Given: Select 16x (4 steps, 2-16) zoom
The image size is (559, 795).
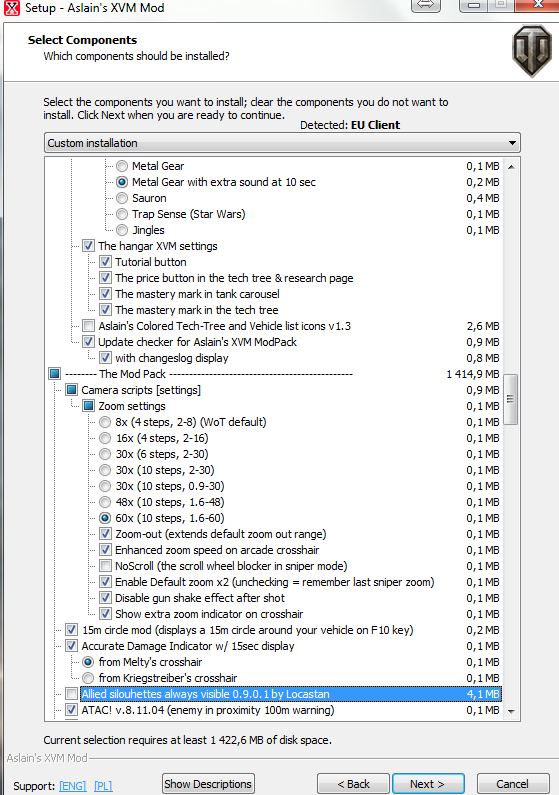Looking at the screenshot, I should [105, 438].
